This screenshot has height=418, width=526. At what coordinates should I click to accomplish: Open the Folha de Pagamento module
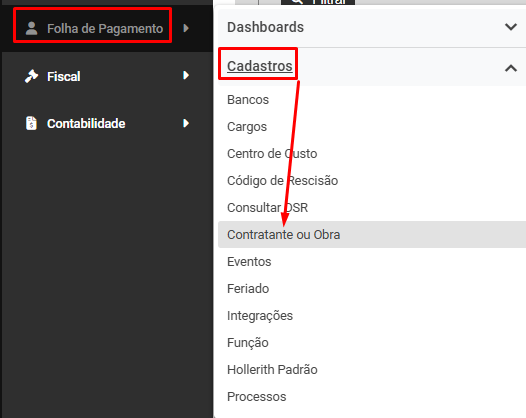pyautogui.click(x=105, y=29)
